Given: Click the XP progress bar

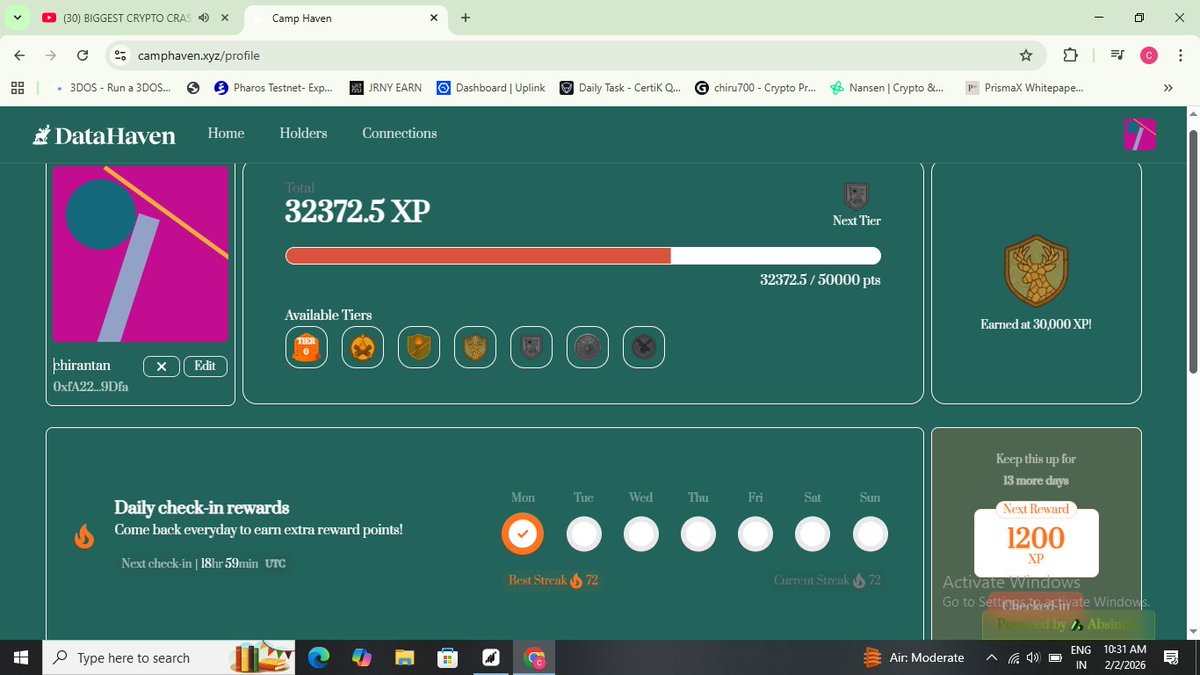Looking at the screenshot, I should point(583,256).
